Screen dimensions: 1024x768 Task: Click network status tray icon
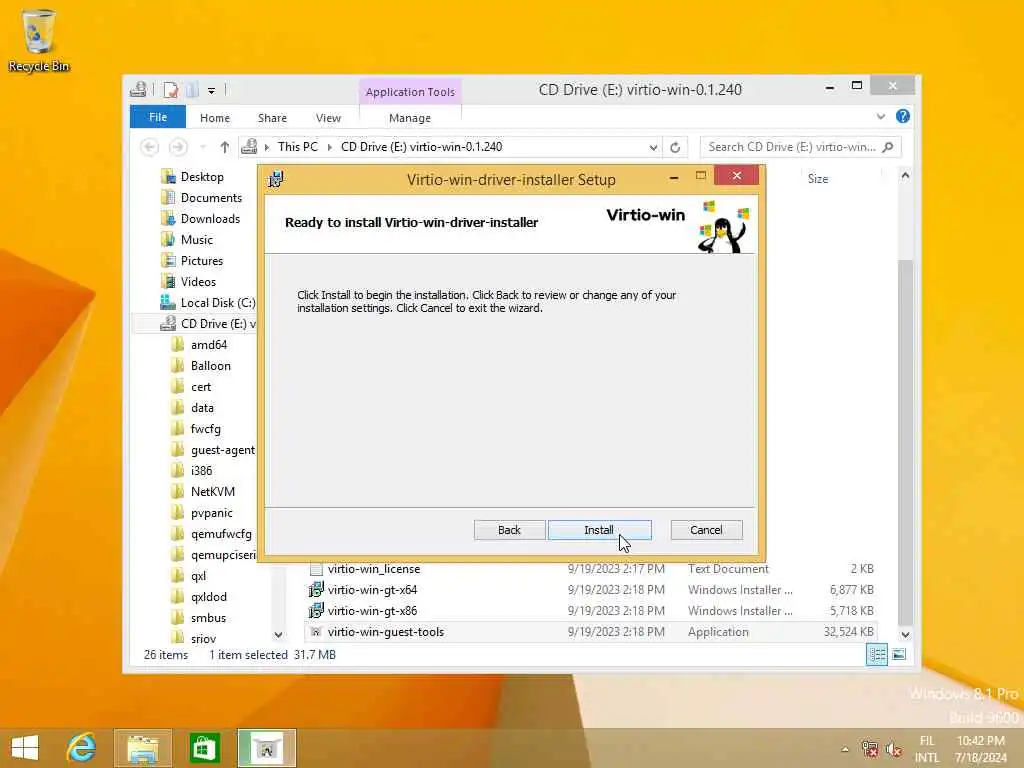pyautogui.click(x=870, y=749)
